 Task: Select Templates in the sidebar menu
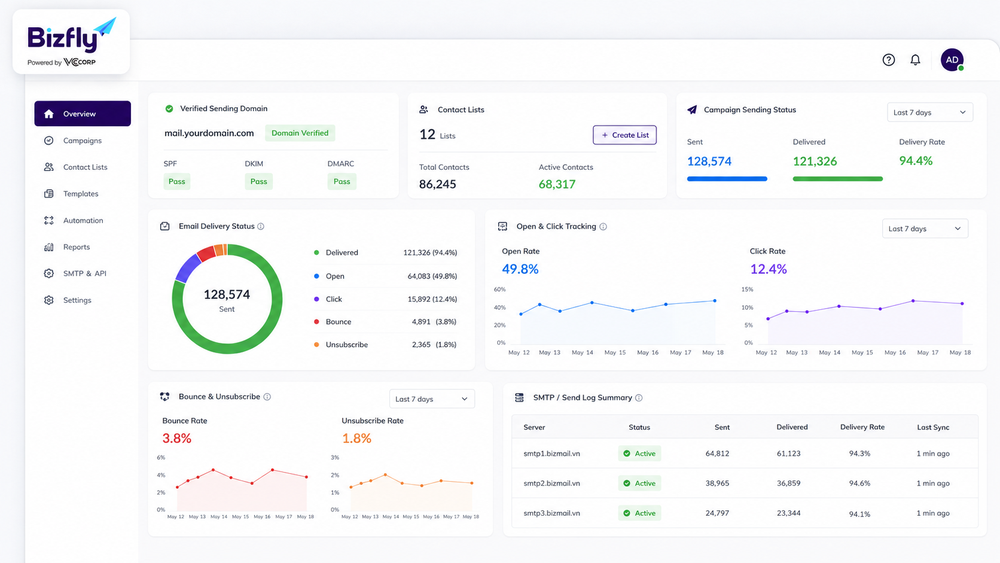(x=82, y=194)
